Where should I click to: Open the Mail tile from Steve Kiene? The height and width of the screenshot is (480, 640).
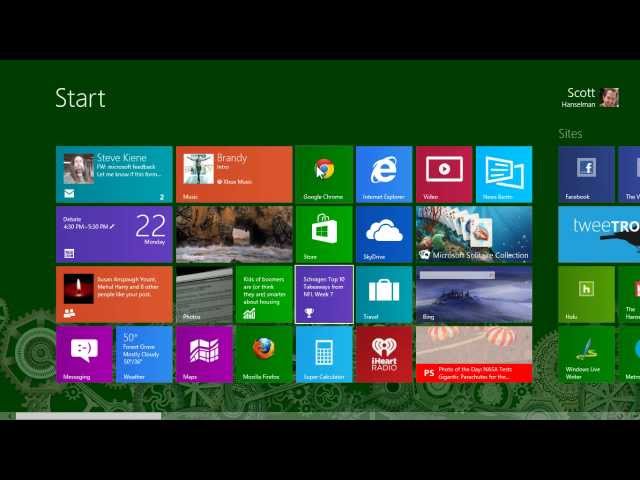[x=114, y=174]
